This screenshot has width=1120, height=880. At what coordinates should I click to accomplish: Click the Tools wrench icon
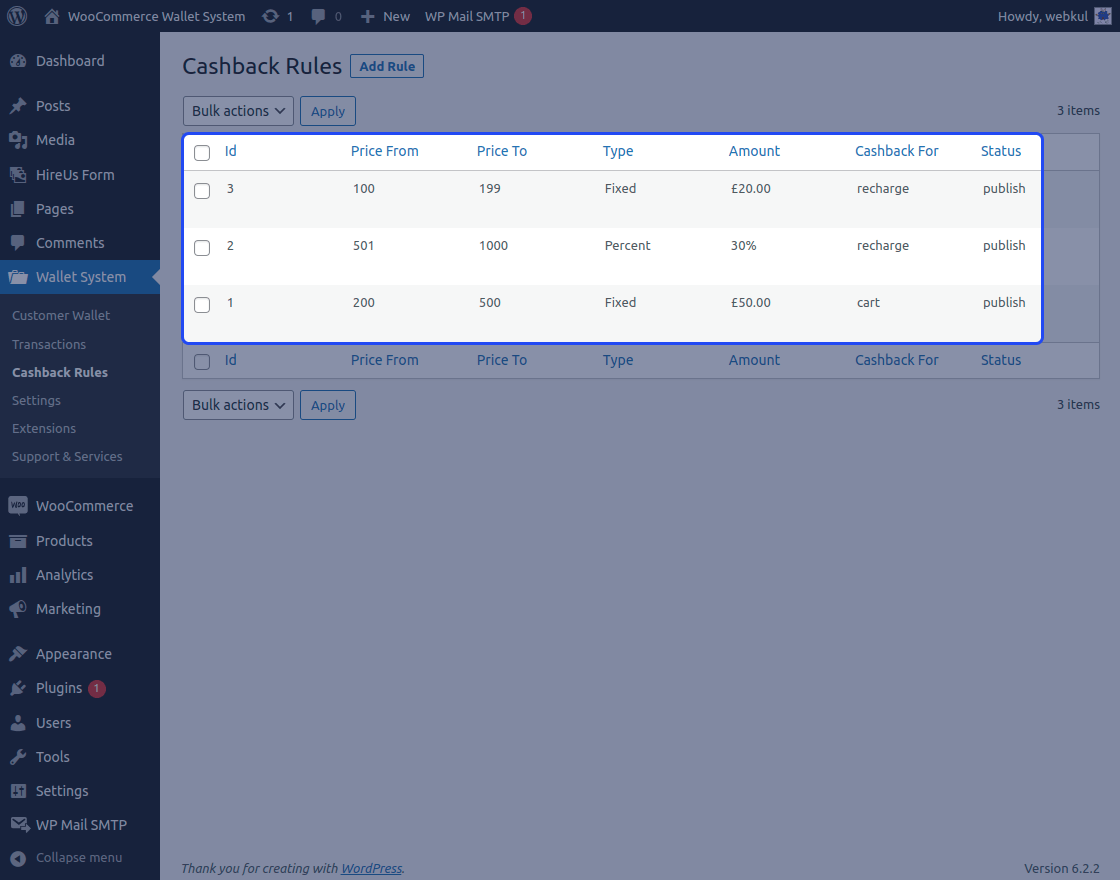click(19, 757)
